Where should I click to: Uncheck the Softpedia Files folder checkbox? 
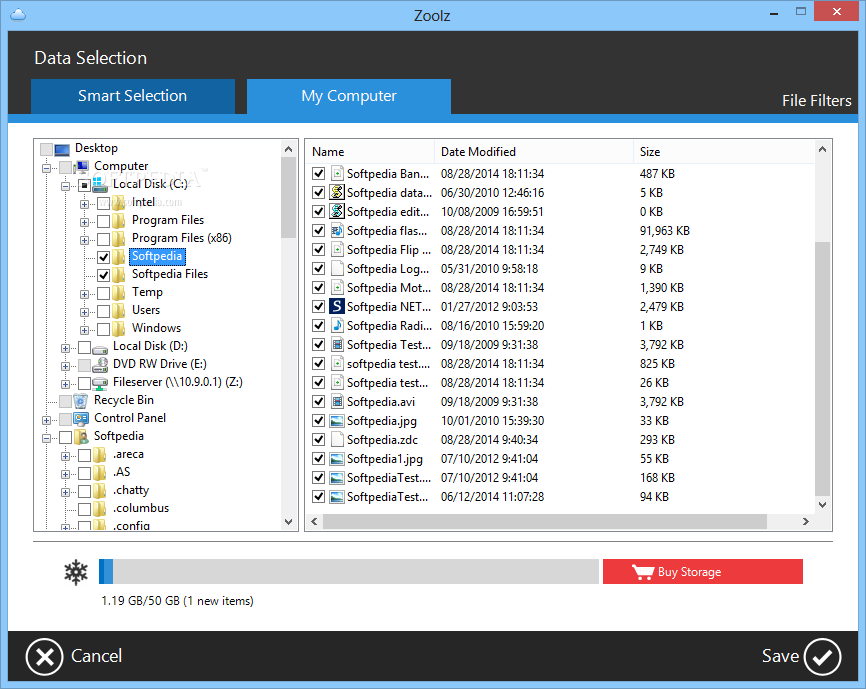(x=103, y=275)
